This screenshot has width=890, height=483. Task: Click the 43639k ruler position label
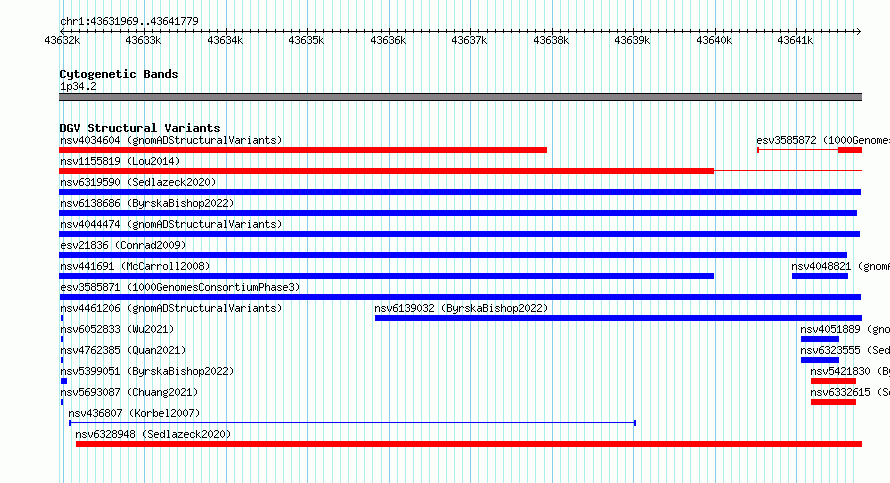click(x=632, y=40)
